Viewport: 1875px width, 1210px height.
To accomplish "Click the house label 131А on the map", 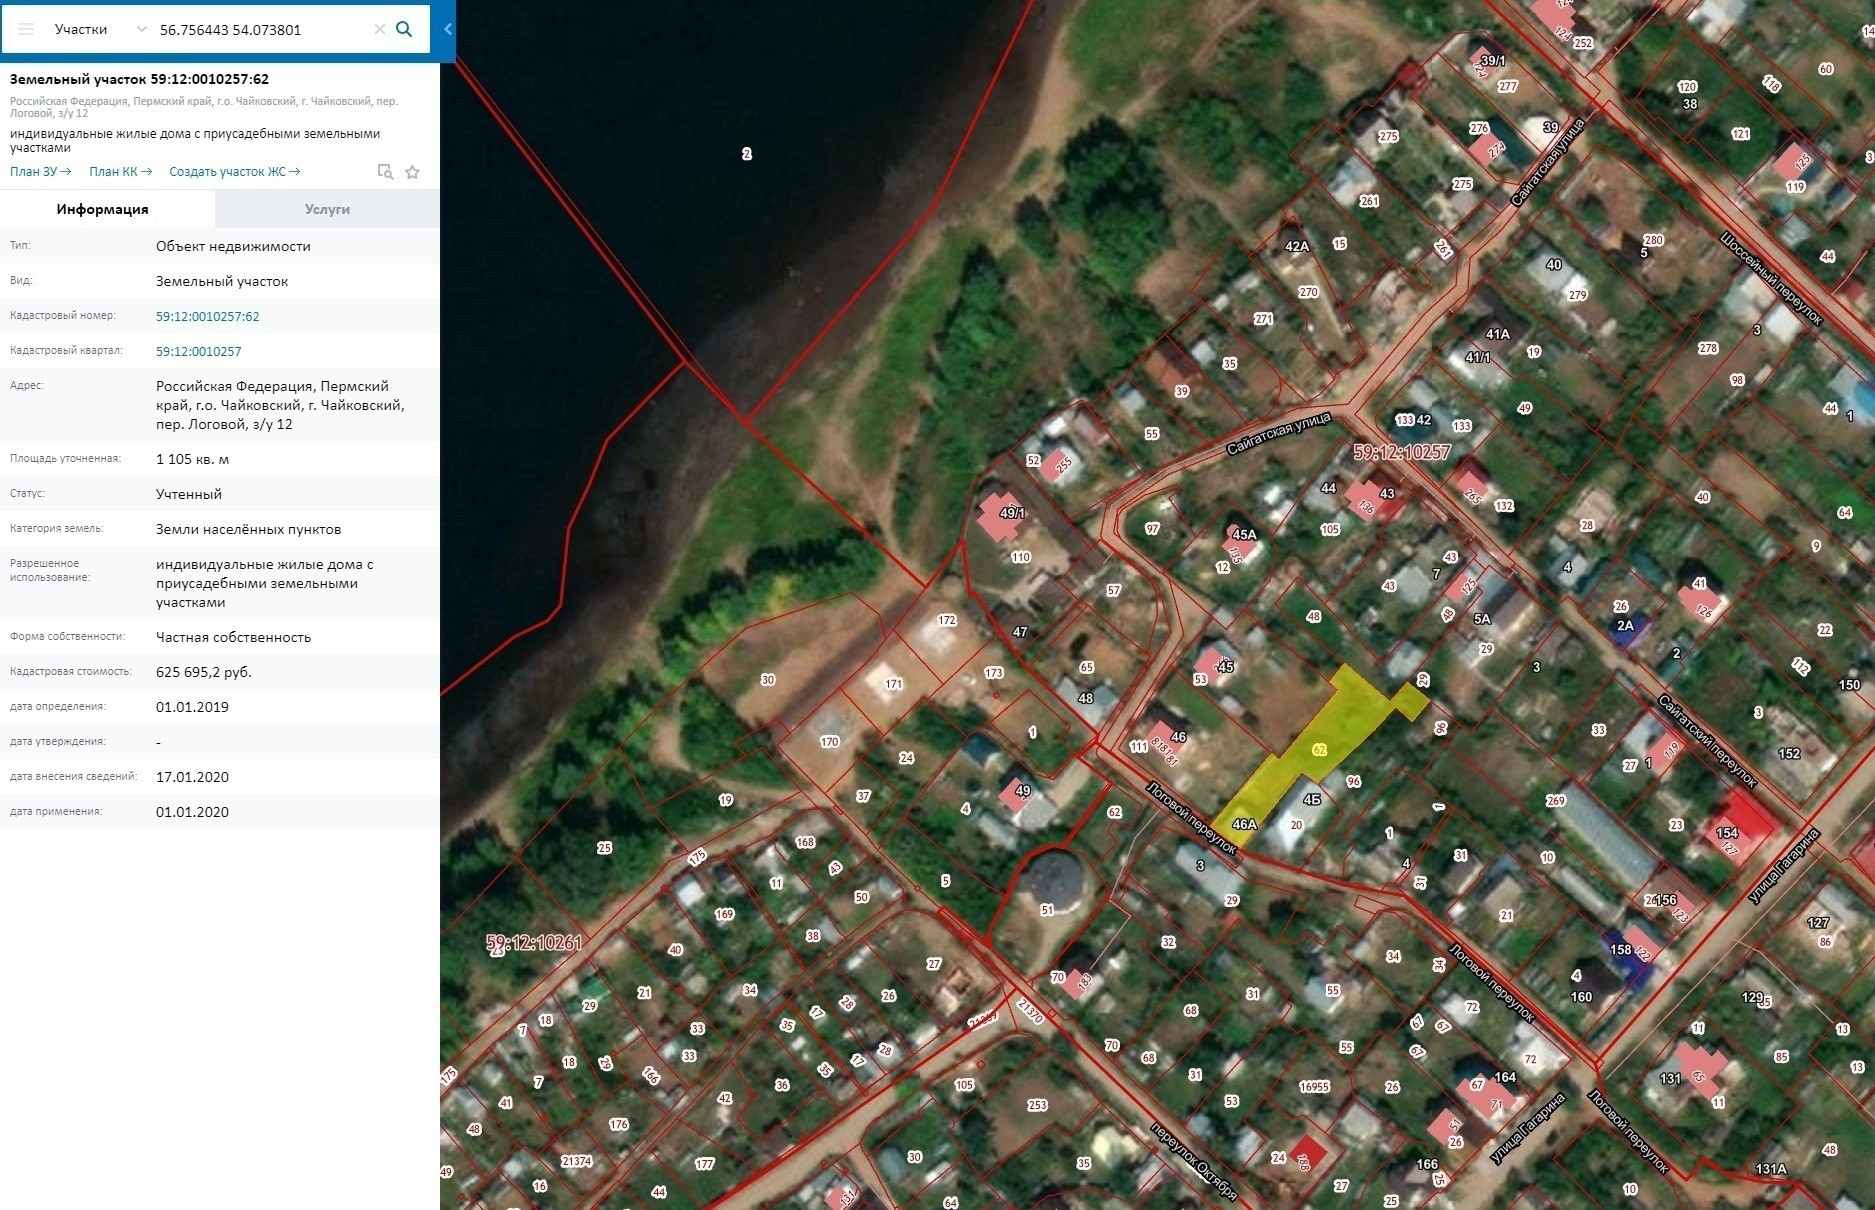I will (1770, 1169).
